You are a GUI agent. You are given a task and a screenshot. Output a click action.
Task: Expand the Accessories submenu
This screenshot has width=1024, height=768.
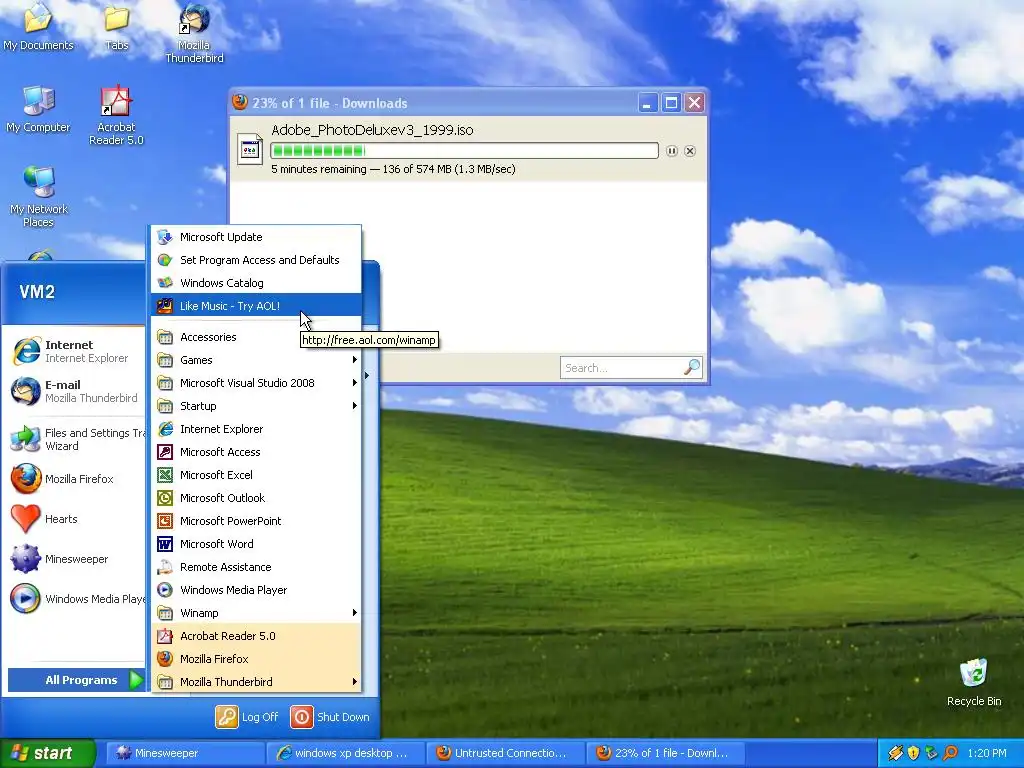click(256, 337)
